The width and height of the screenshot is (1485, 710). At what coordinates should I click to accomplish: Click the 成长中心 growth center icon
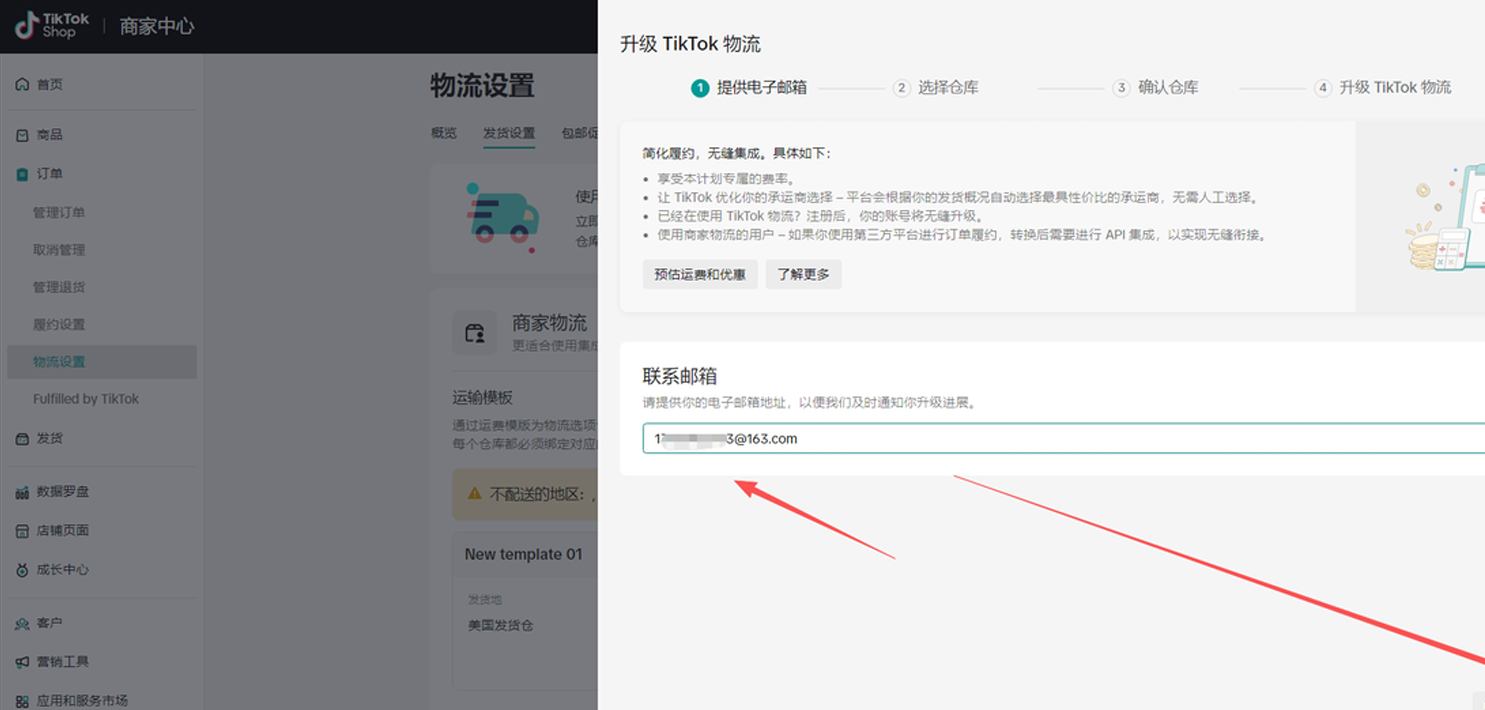(22, 570)
